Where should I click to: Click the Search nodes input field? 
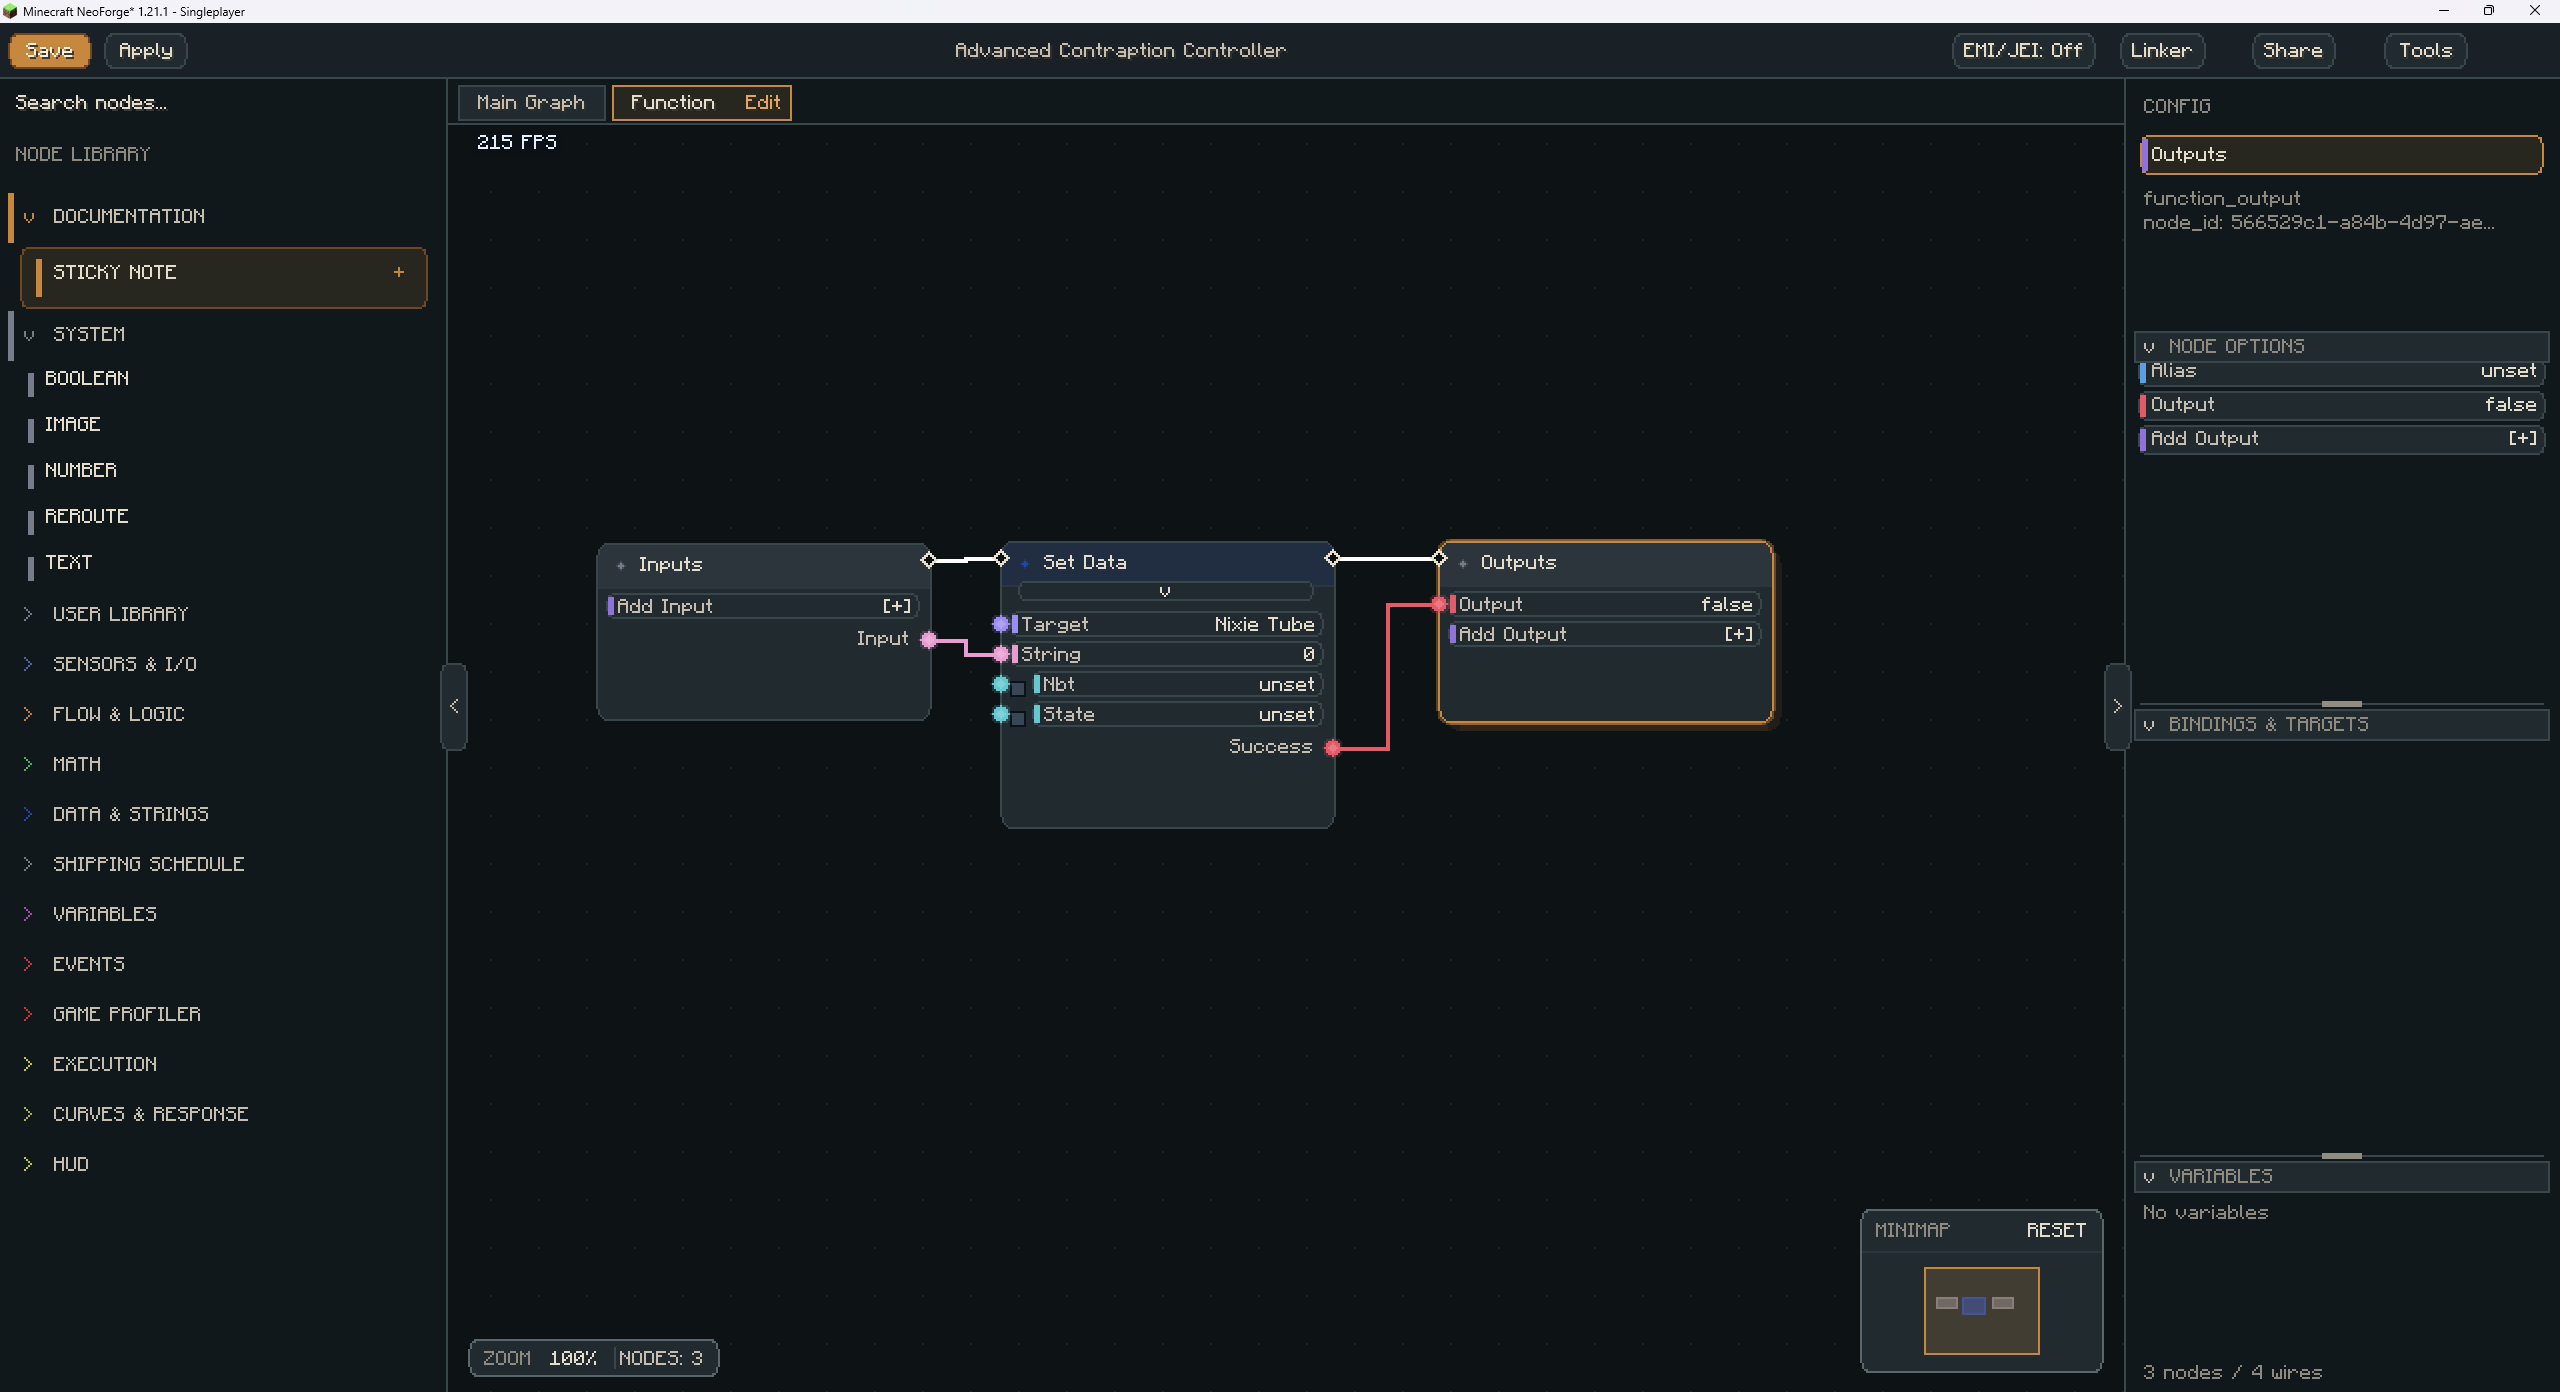(x=222, y=102)
